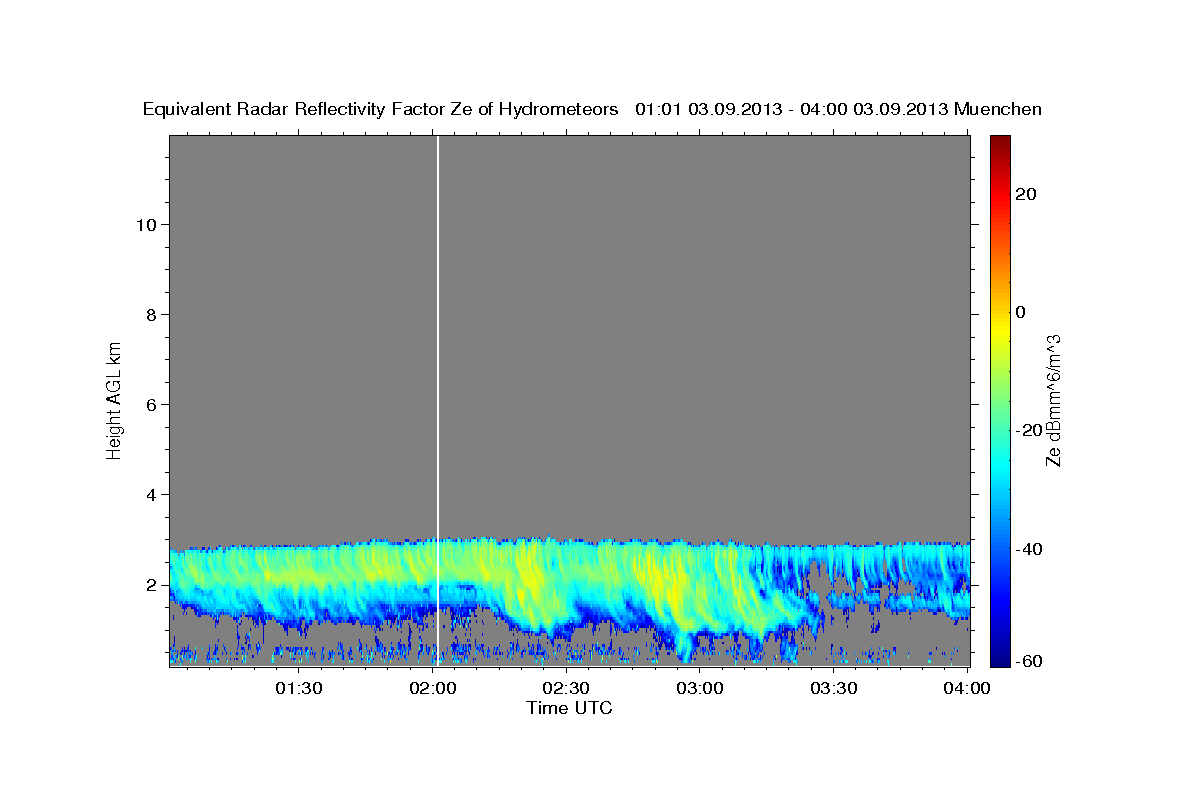Click the height axis label '2'
The width and height of the screenshot is (1200, 800).
(153, 584)
